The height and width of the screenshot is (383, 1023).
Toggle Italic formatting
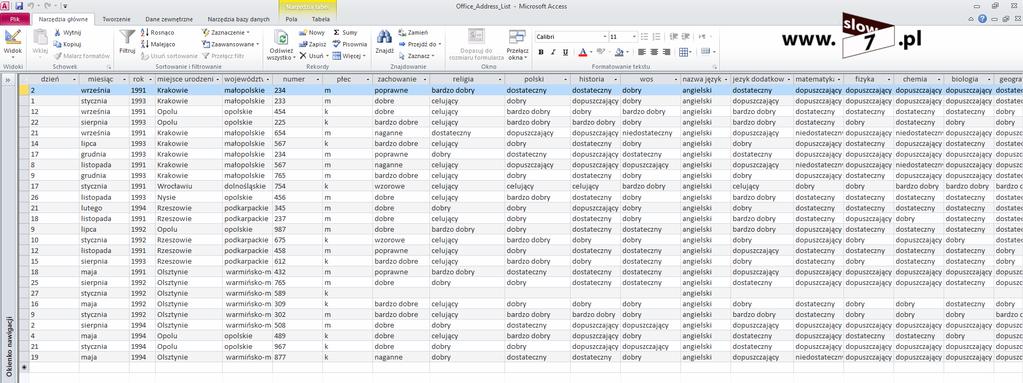pos(553,52)
